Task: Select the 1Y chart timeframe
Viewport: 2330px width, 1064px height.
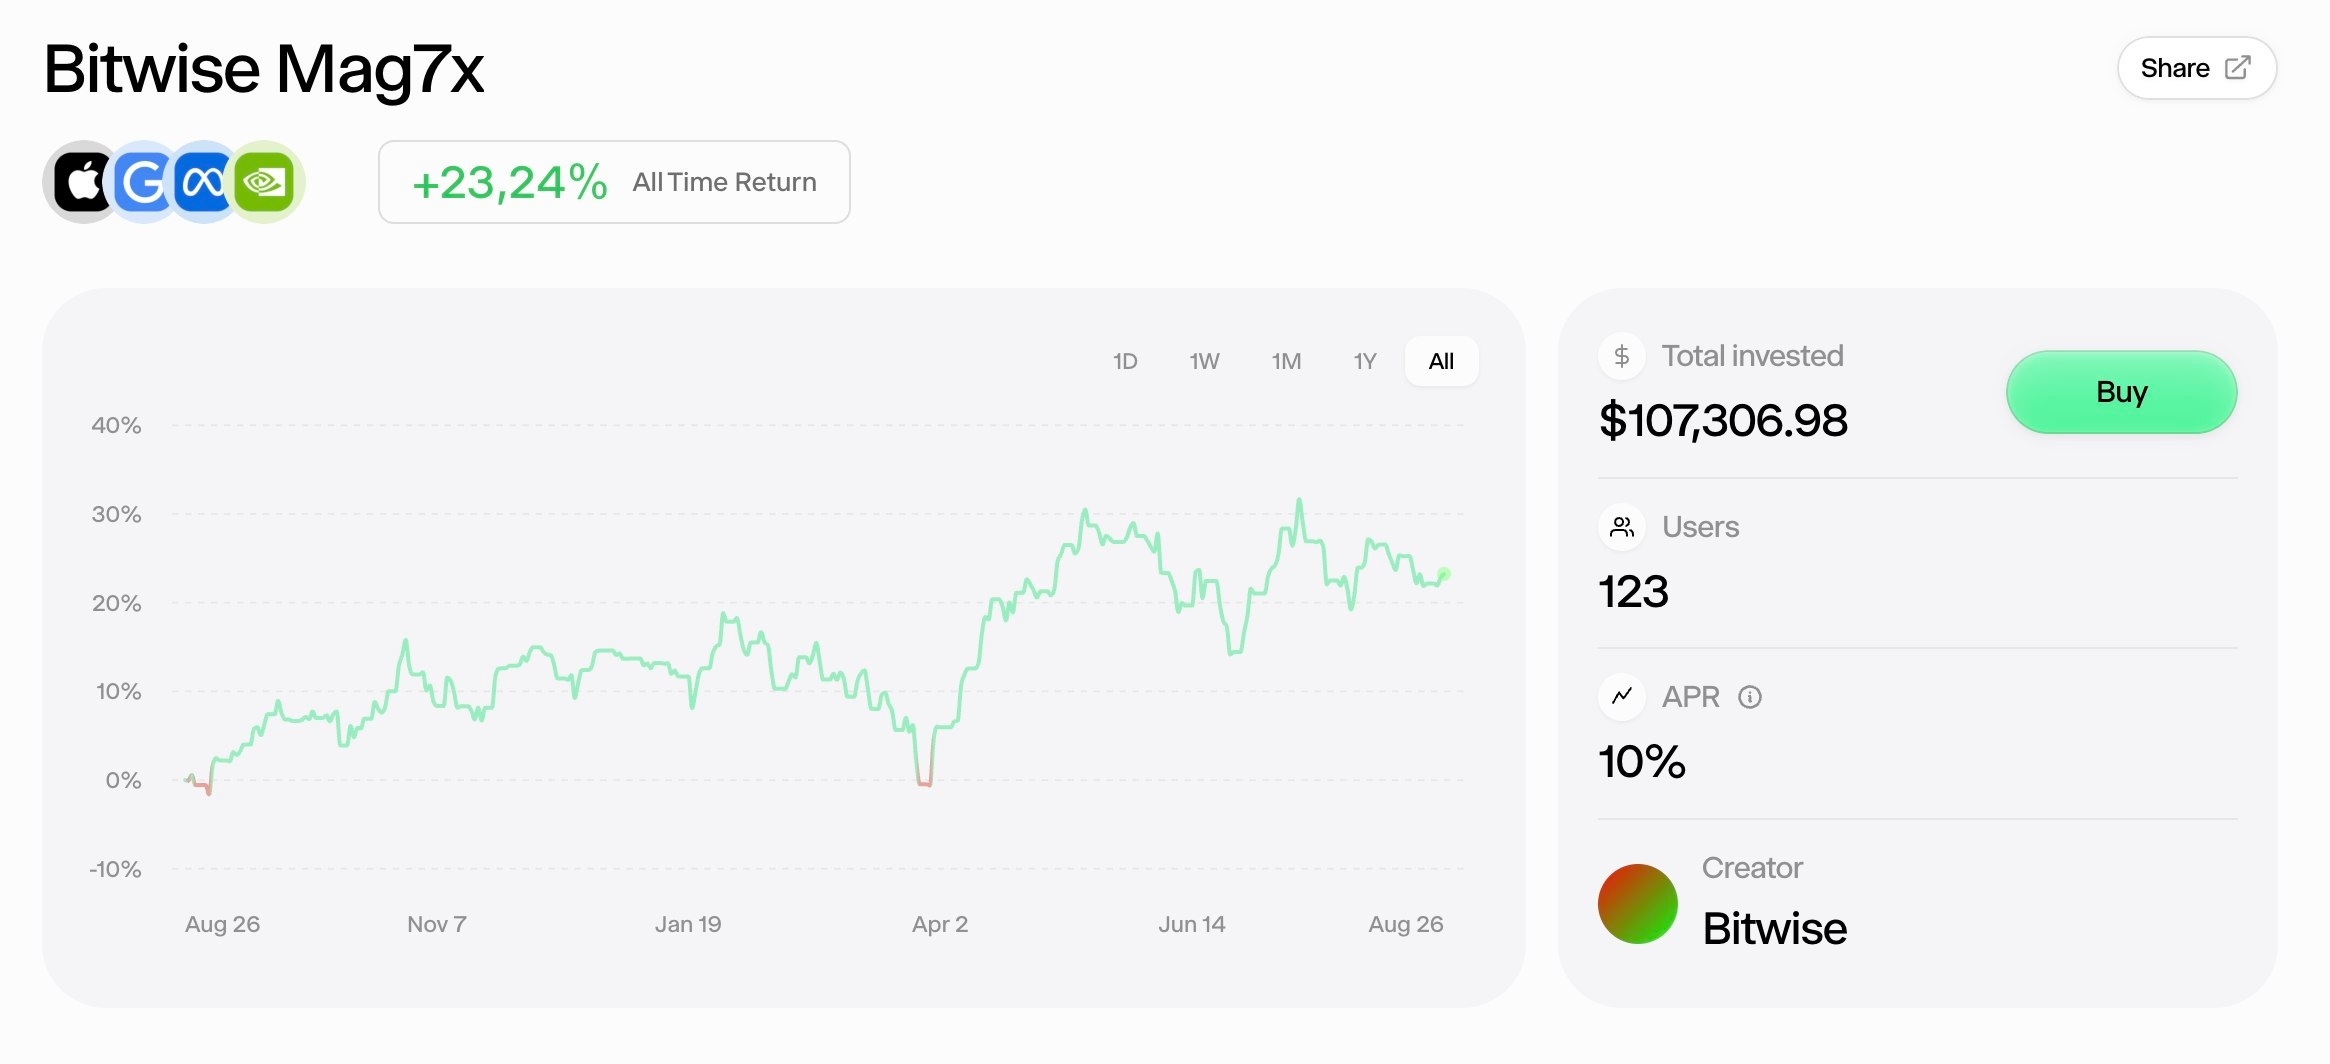Action: pyautogui.click(x=1365, y=361)
